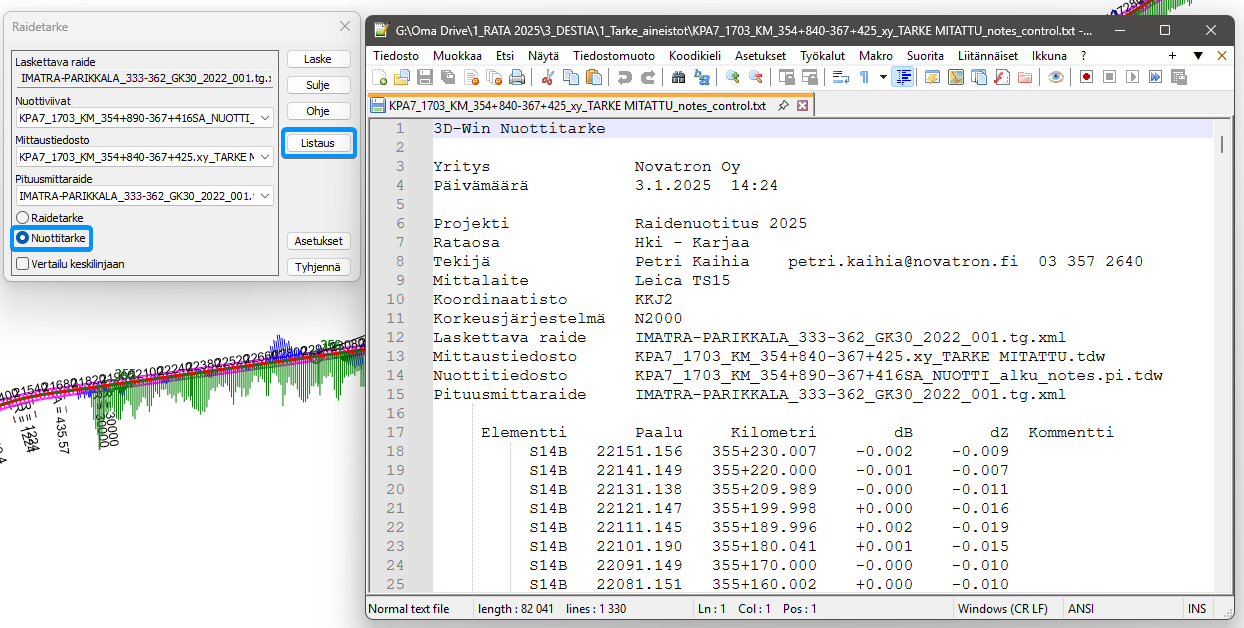Click the Listaus button

pyautogui.click(x=318, y=144)
